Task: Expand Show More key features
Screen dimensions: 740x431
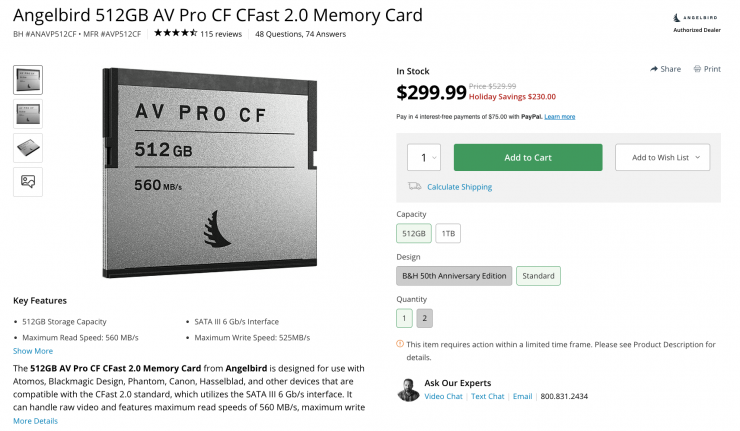Action: pyautogui.click(x=33, y=351)
